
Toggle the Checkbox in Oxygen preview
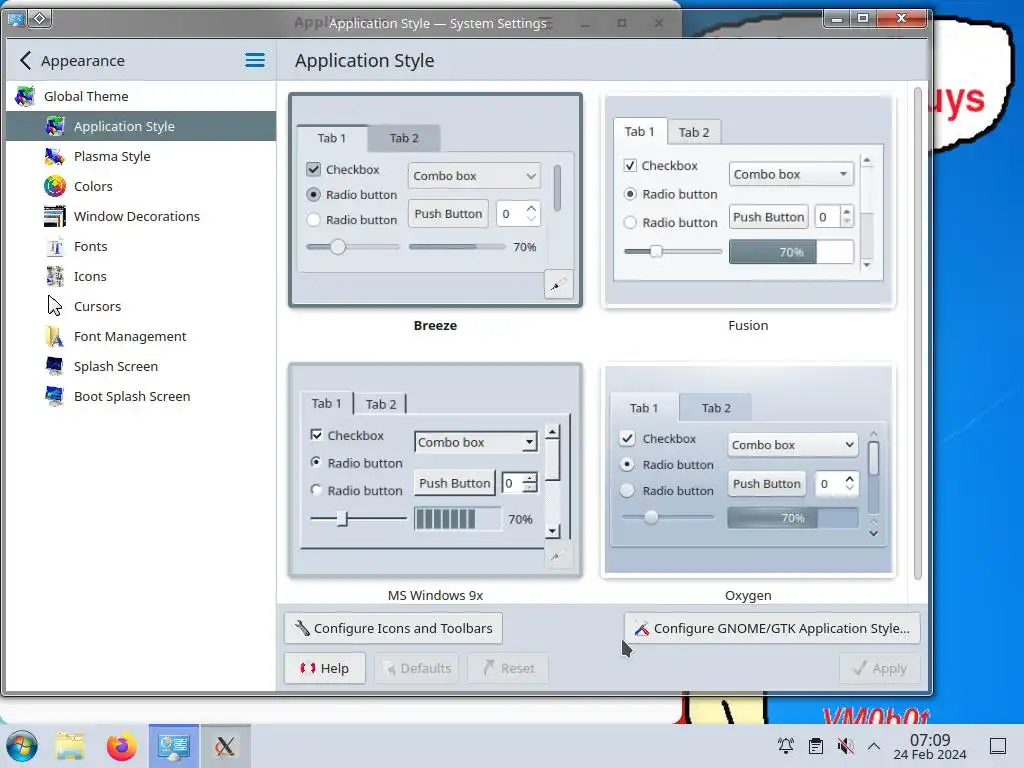coord(628,438)
